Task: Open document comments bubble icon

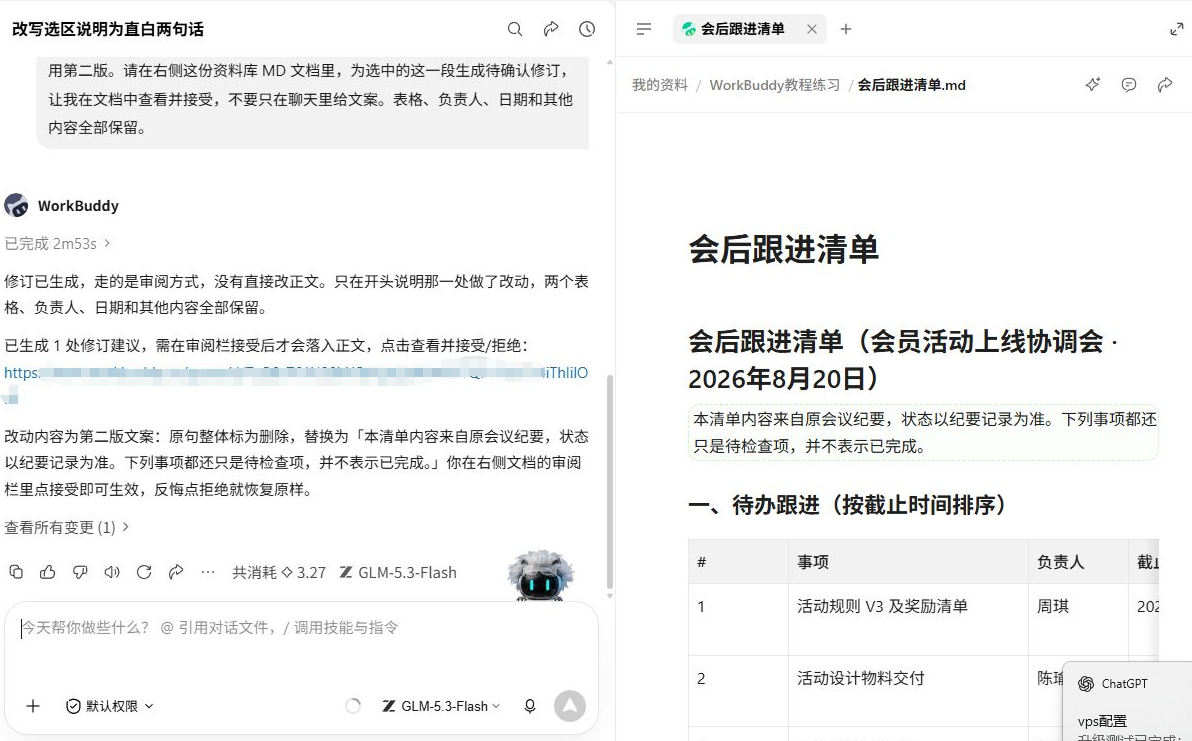Action: (1129, 84)
